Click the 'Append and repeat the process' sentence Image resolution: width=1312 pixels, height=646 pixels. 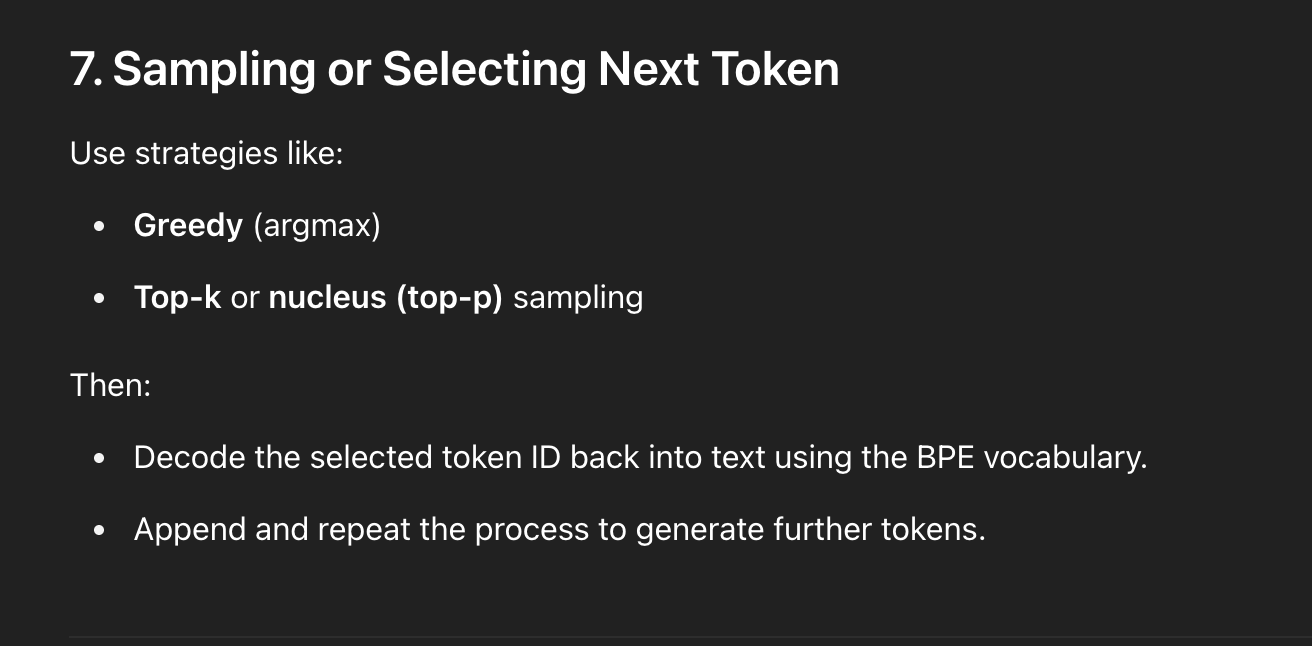pyautogui.click(x=560, y=529)
